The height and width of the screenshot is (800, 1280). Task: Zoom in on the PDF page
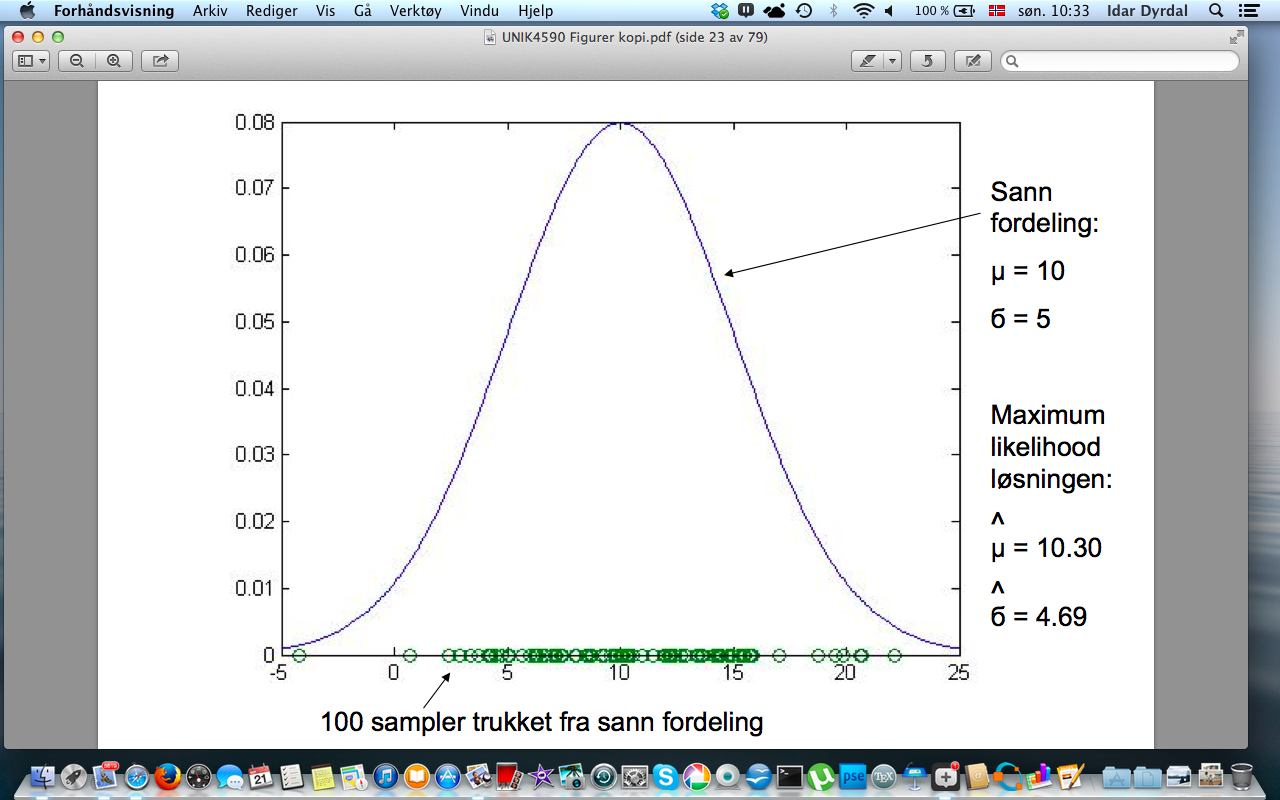pos(114,61)
